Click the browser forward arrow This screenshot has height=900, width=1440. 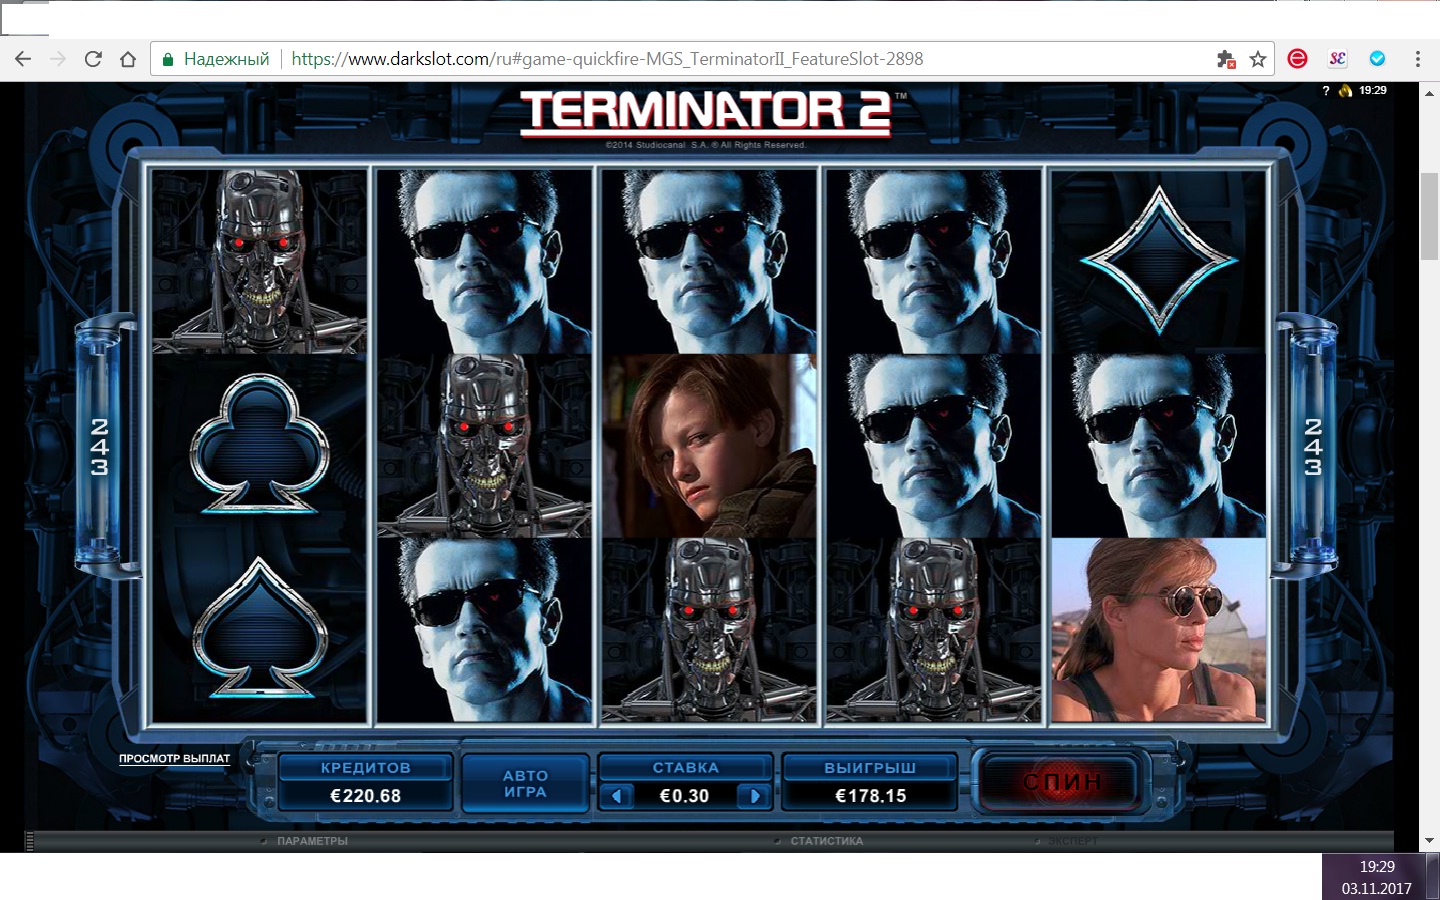coord(57,59)
